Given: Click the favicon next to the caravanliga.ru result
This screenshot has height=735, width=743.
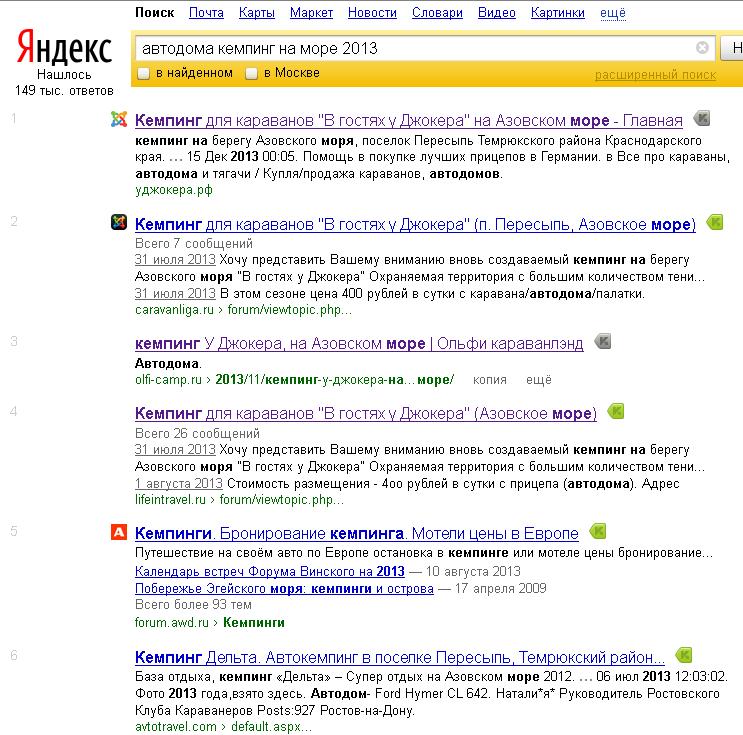Looking at the screenshot, I should pos(119,222).
